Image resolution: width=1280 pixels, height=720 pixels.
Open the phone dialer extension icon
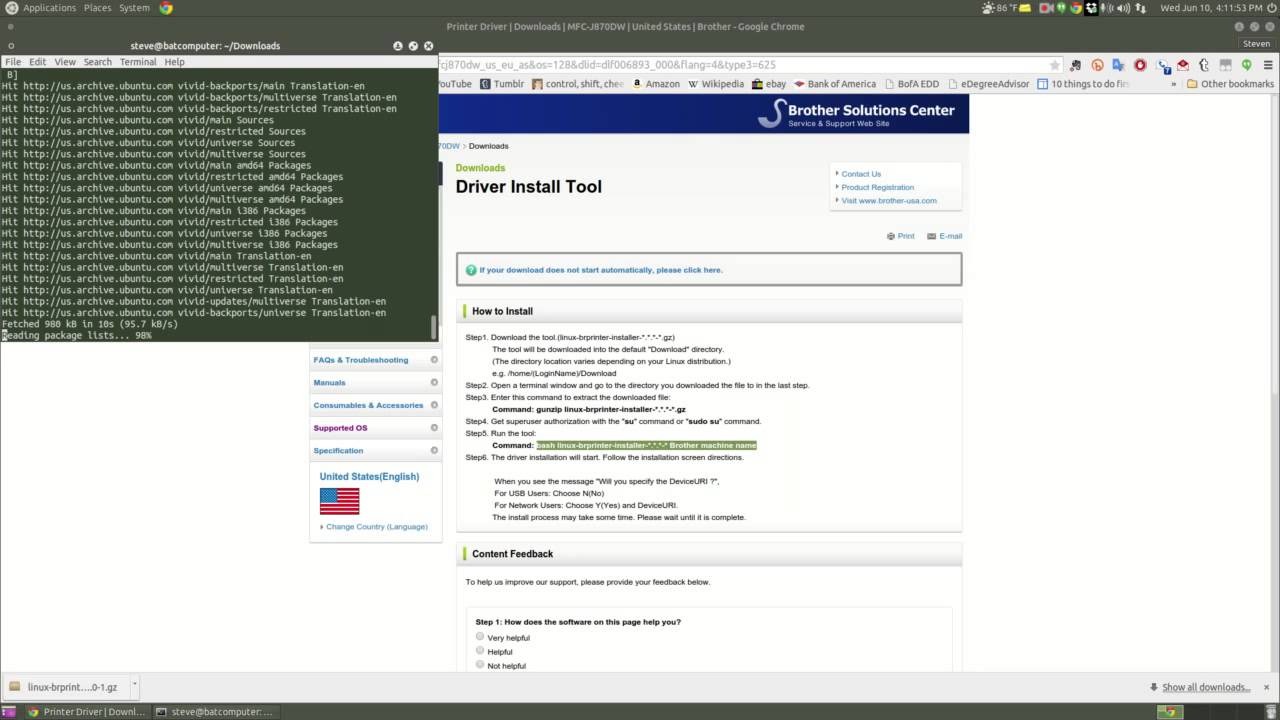point(1164,66)
